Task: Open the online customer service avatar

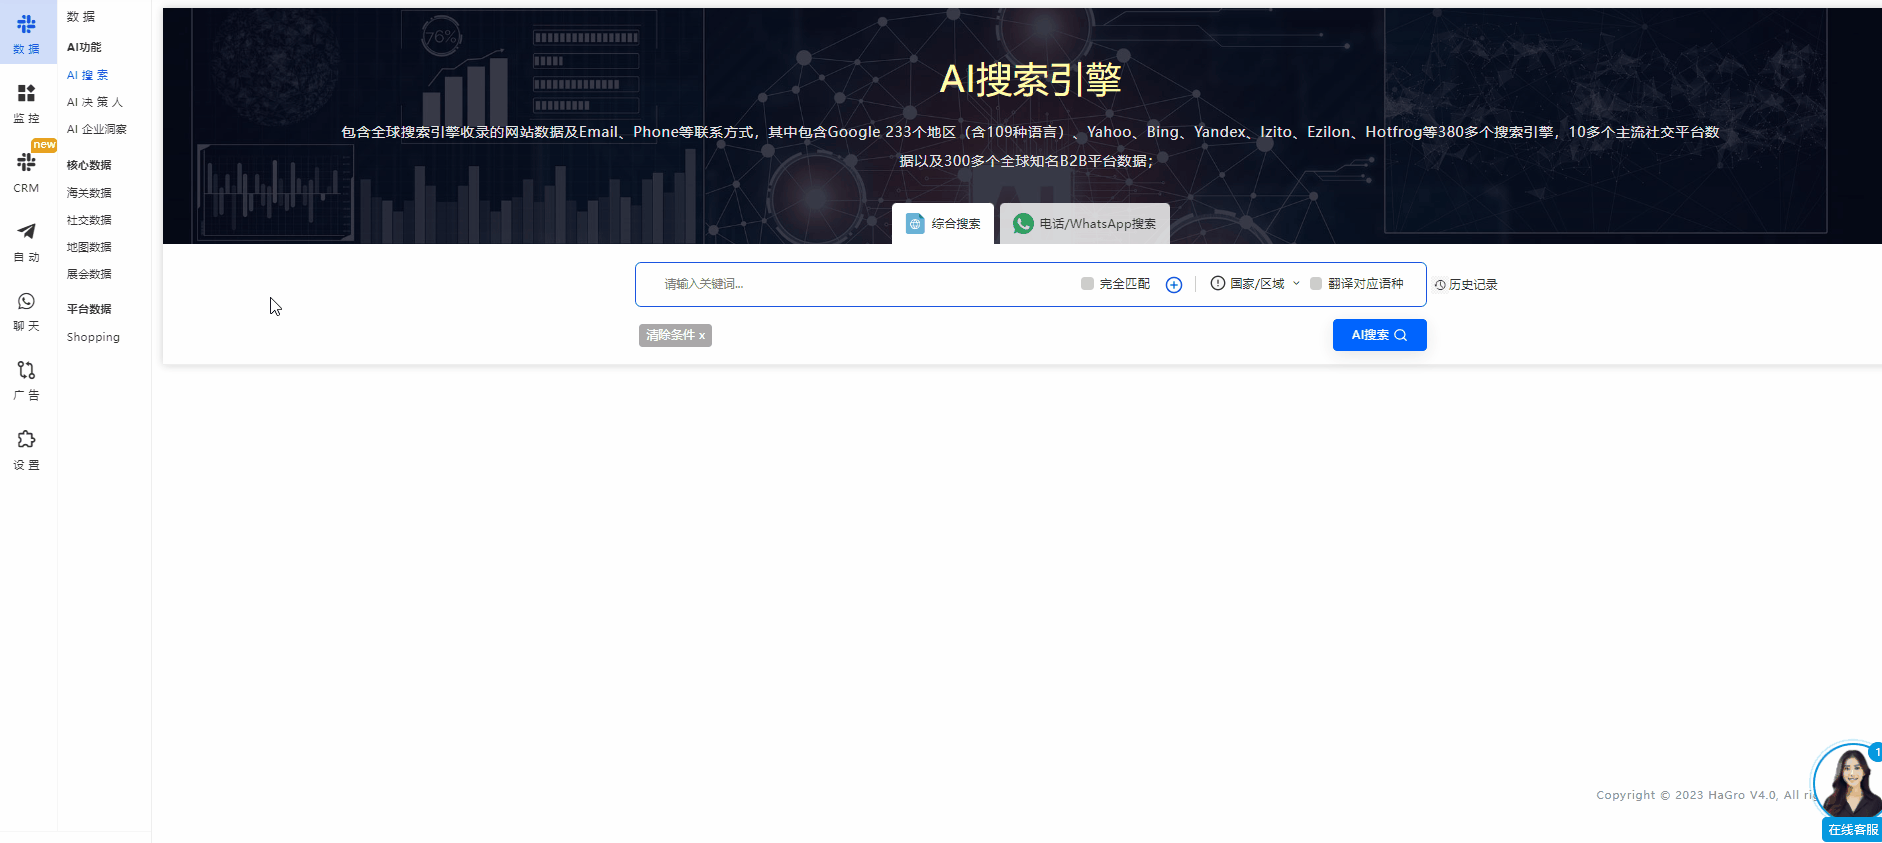Action: click(x=1849, y=781)
